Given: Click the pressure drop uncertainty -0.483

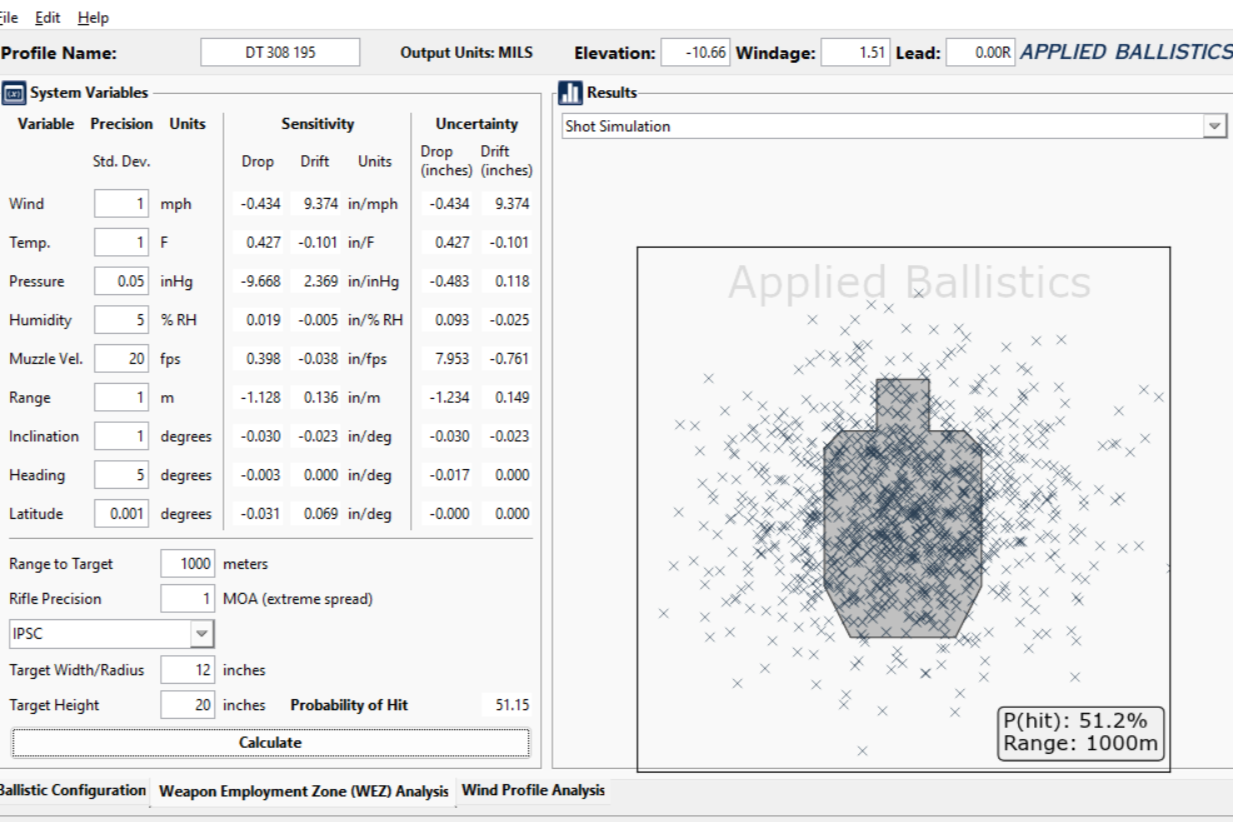Looking at the screenshot, I should point(449,281).
